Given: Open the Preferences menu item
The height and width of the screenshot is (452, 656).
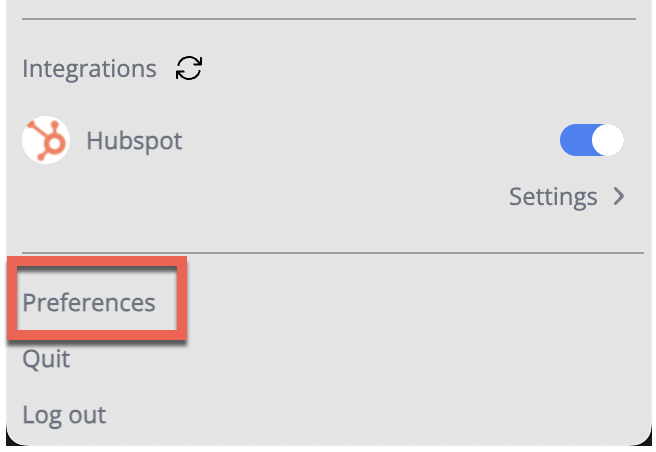Looking at the screenshot, I should pyautogui.click(x=89, y=302).
